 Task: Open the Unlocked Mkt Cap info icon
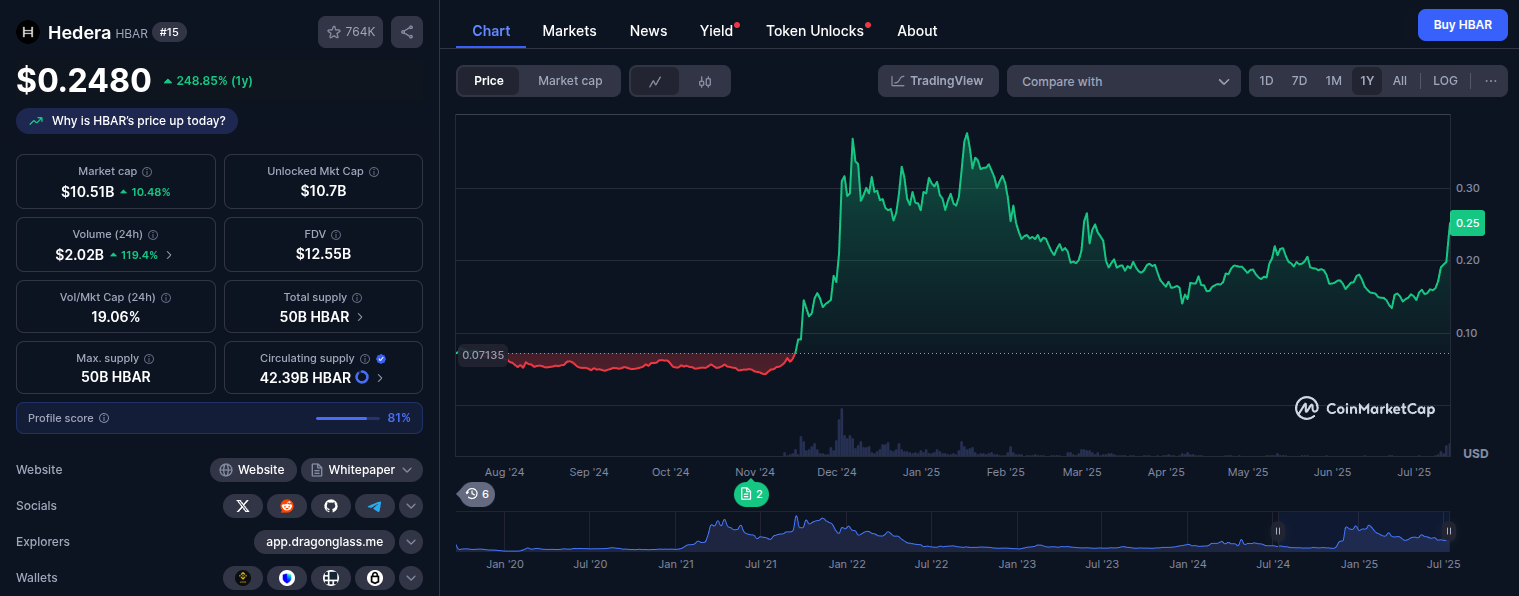point(374,172)
